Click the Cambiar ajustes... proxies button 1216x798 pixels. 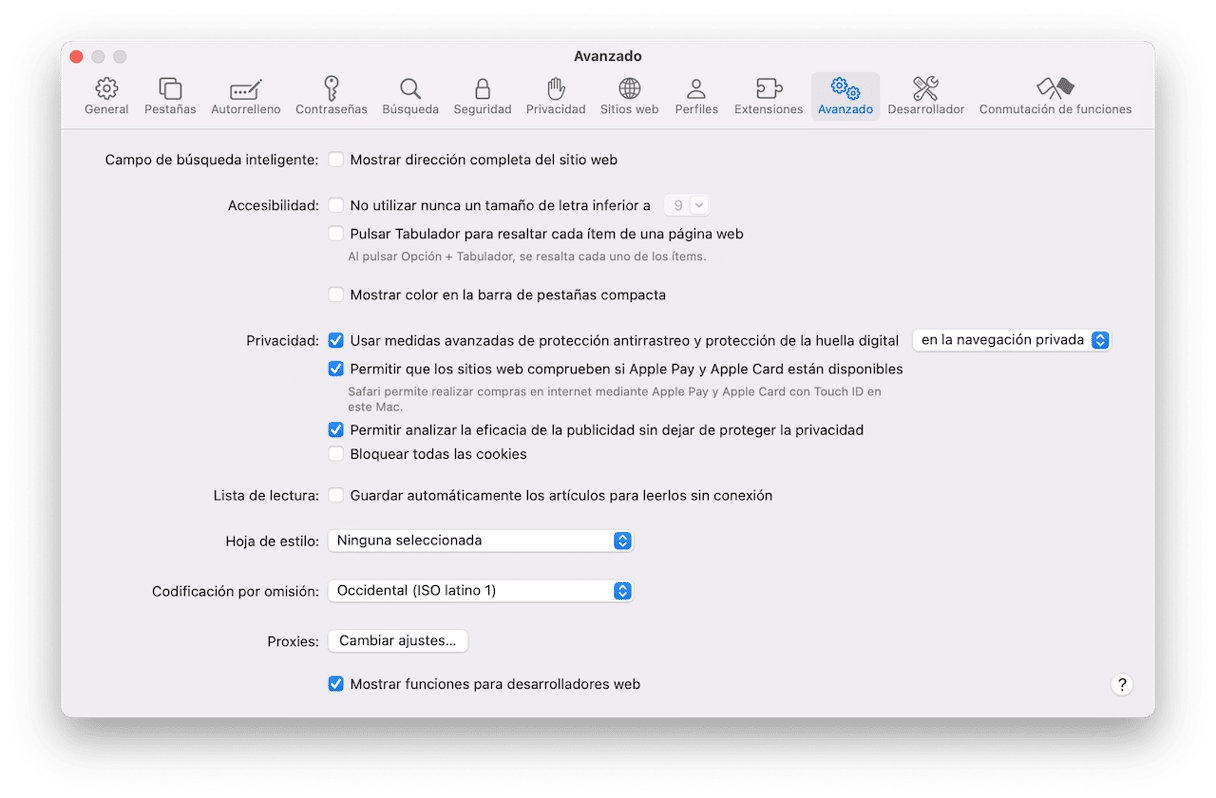click(398, 641)
